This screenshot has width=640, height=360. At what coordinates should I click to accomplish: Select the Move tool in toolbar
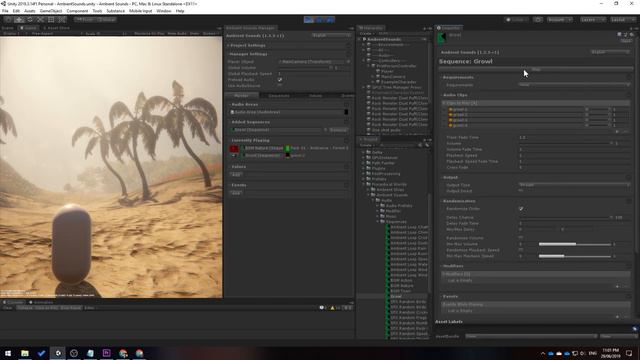click(x=19, y=20)
